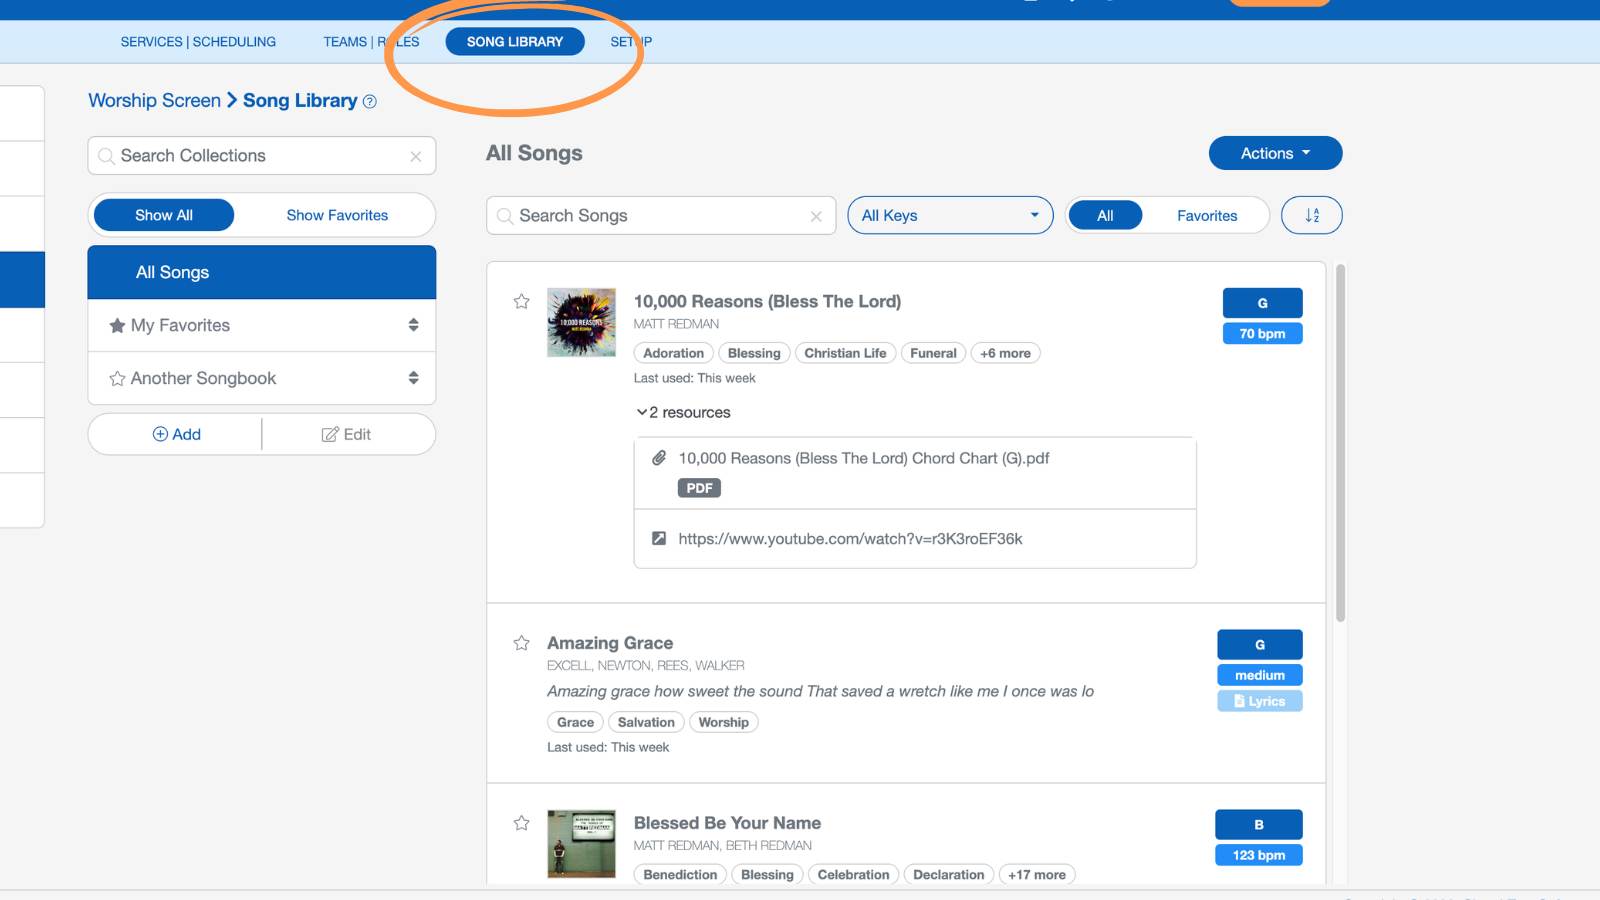Click the B key badge

[x=1258, y=825]
